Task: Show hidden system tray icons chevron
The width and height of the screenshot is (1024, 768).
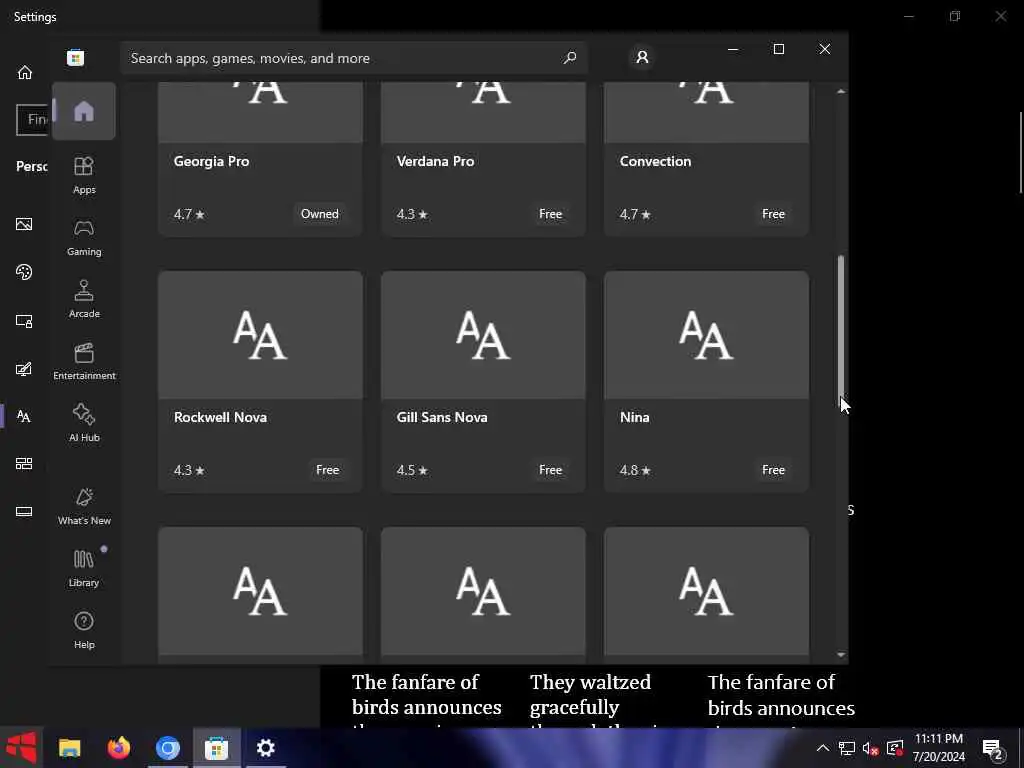Action: coord(823,748)
